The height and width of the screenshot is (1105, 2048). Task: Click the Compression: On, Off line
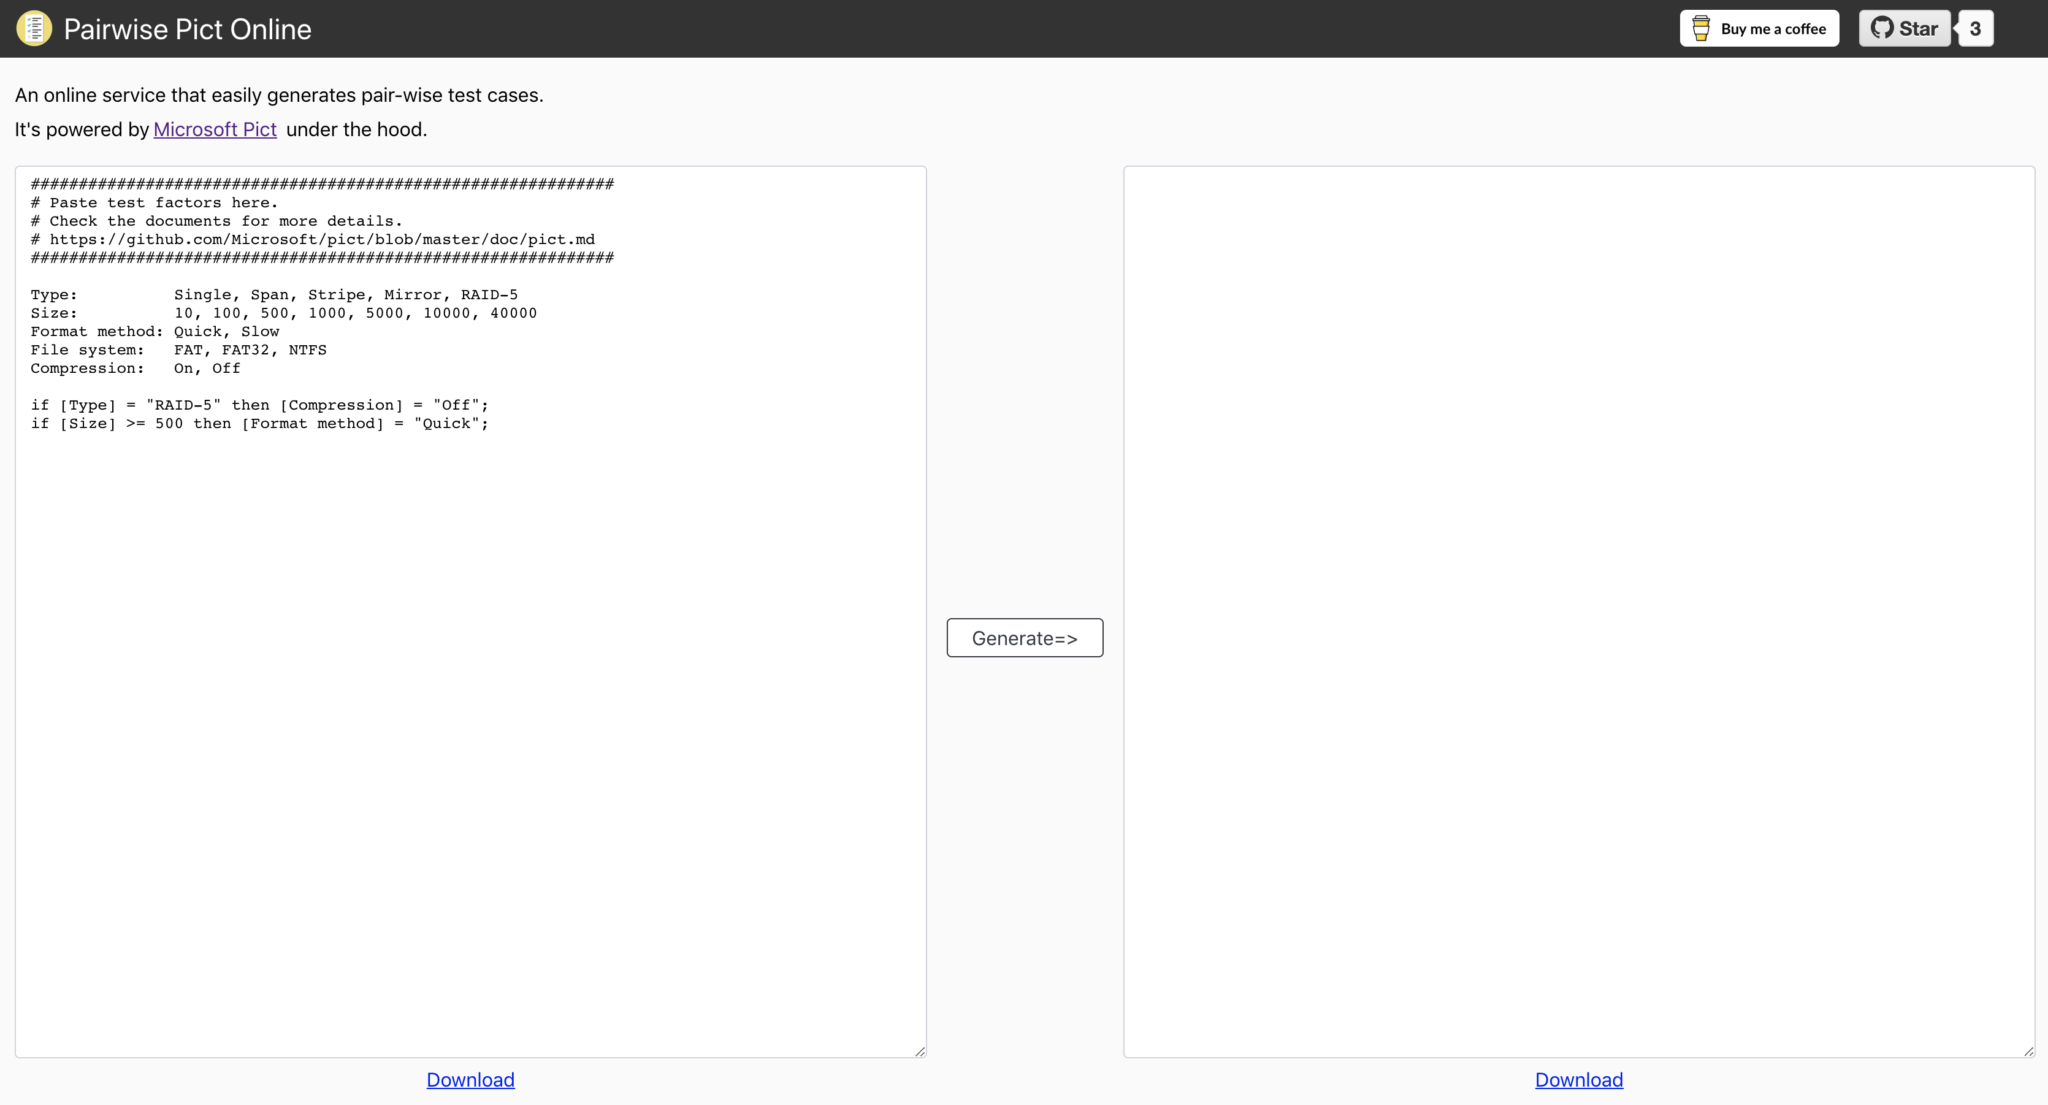coord(135,369)
